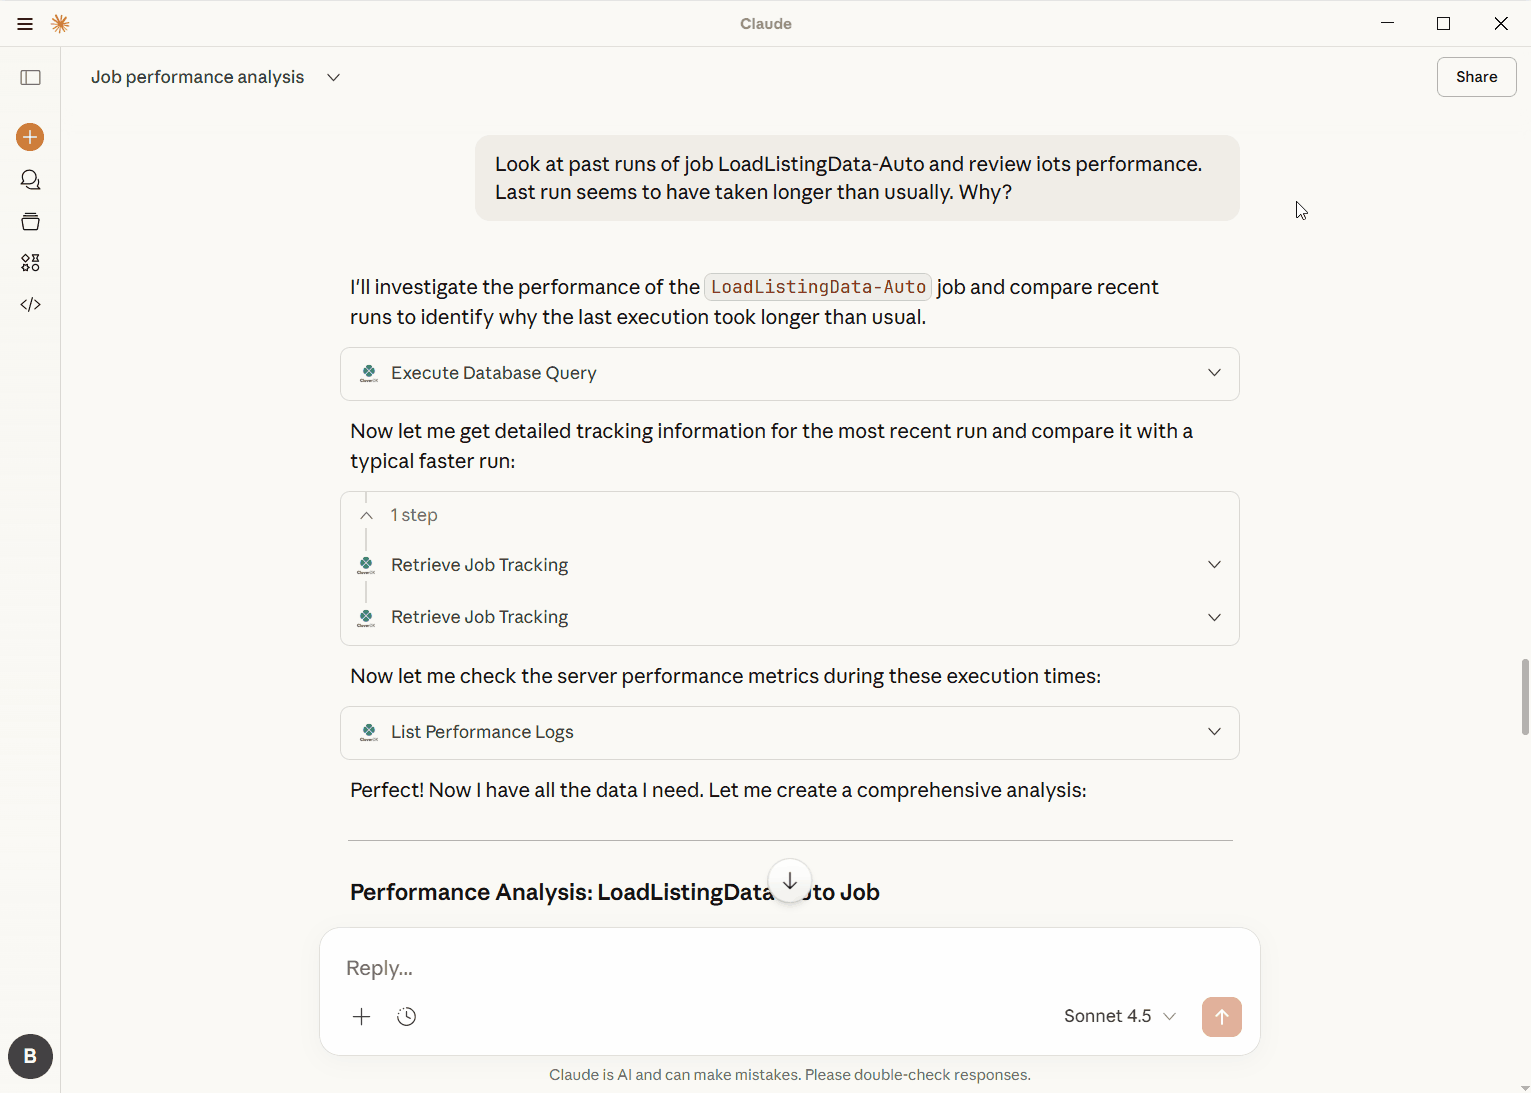The height and width of the screenshot is (1093, 1531).
Task: Open the Projects icon in the sidebar
Action: [31, 221]
